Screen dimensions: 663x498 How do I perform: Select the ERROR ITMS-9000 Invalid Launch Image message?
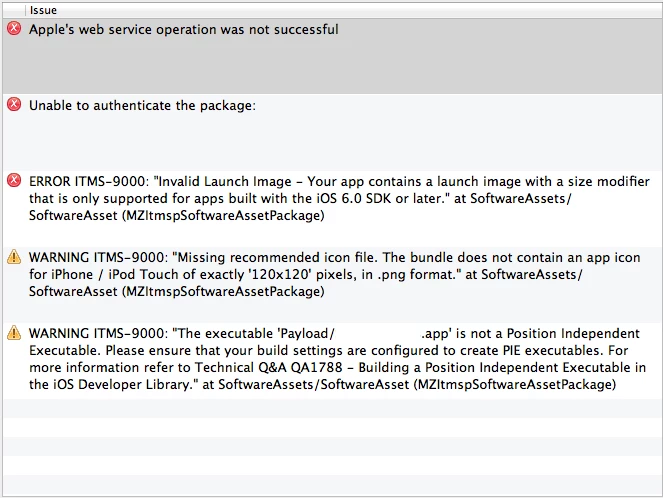[339, 198]
